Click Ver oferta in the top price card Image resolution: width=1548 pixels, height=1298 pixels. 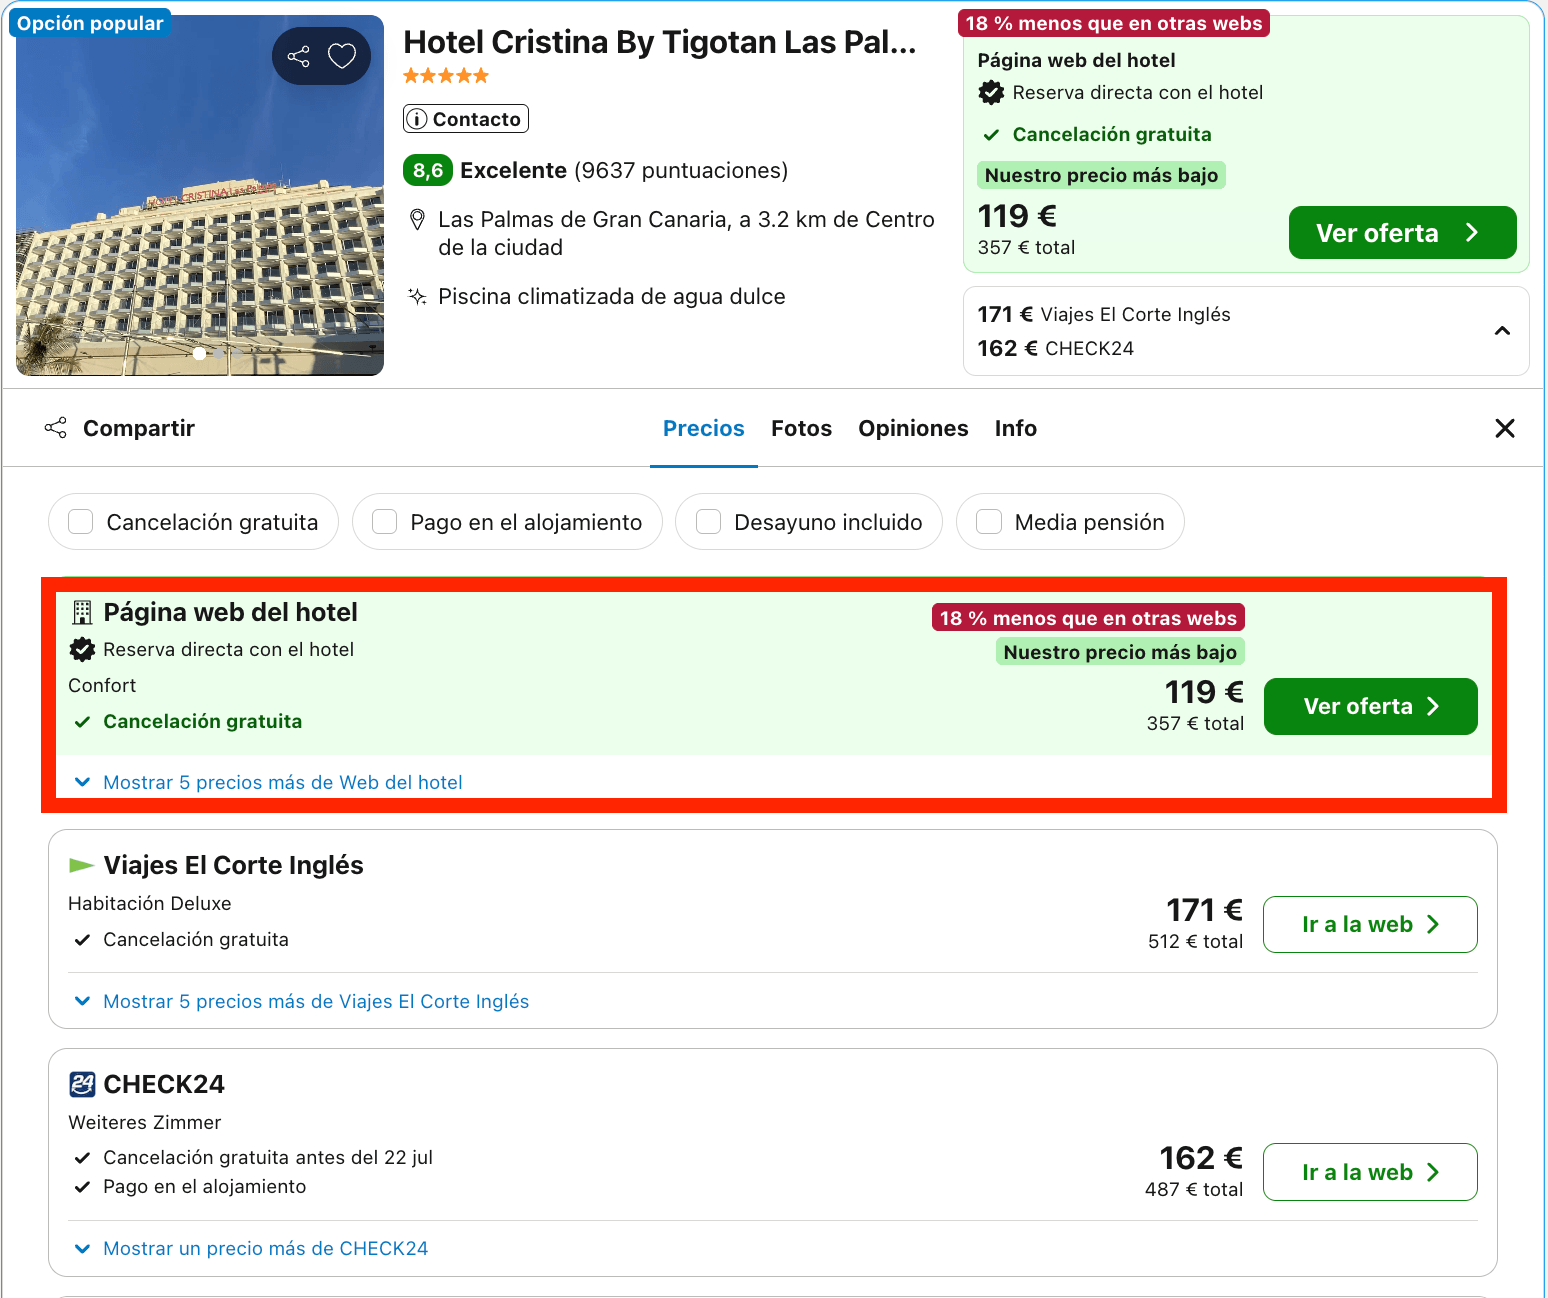coord(1403,233)
